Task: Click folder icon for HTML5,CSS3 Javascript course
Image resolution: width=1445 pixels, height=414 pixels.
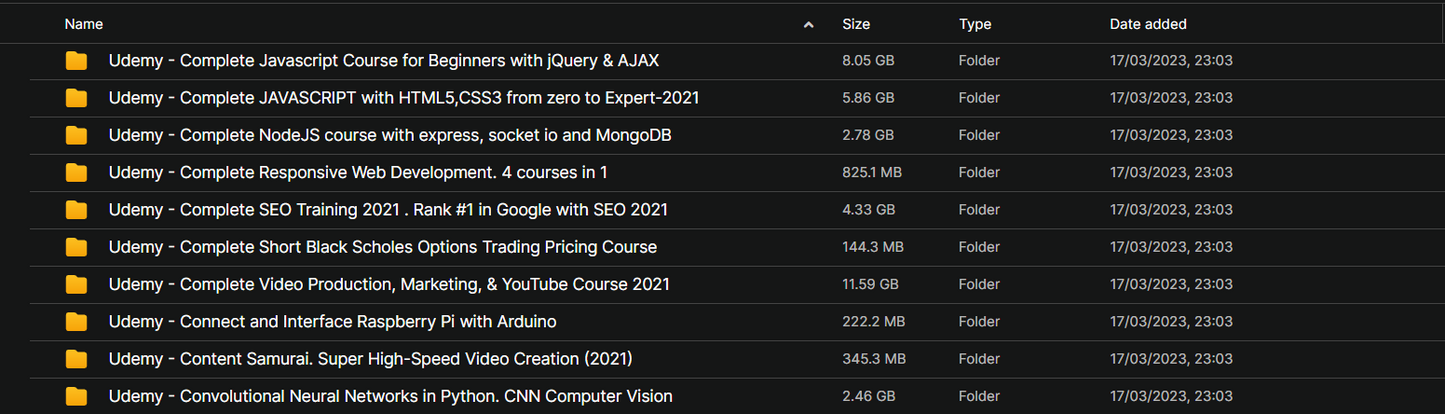Action: pos(76,98)
